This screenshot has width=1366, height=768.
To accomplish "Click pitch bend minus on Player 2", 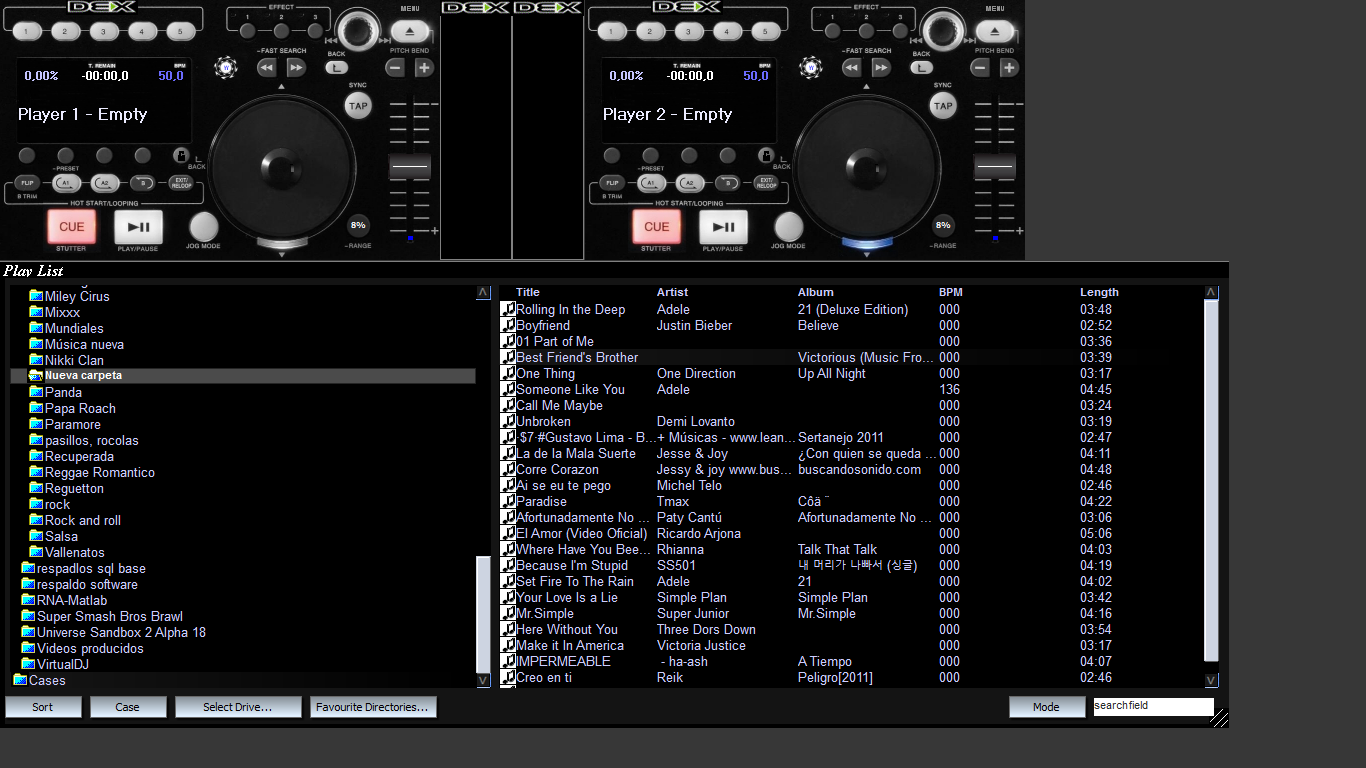I will (980, 68).
